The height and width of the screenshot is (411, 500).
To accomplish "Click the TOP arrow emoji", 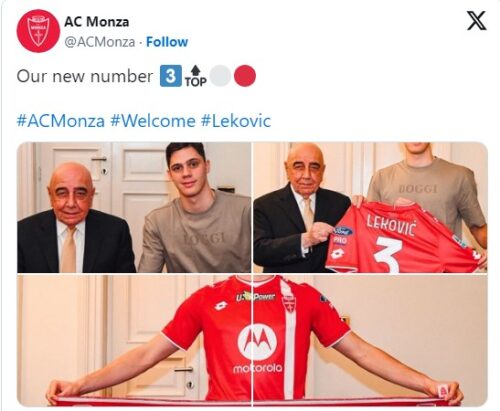I will (196, 76).
